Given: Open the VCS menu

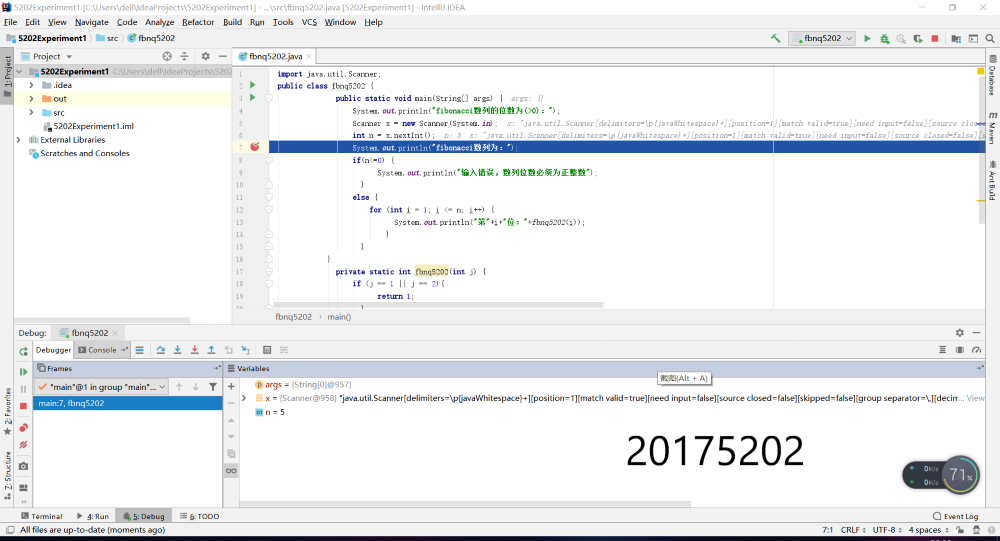Looking at the screenshot, I should (309, 22).
